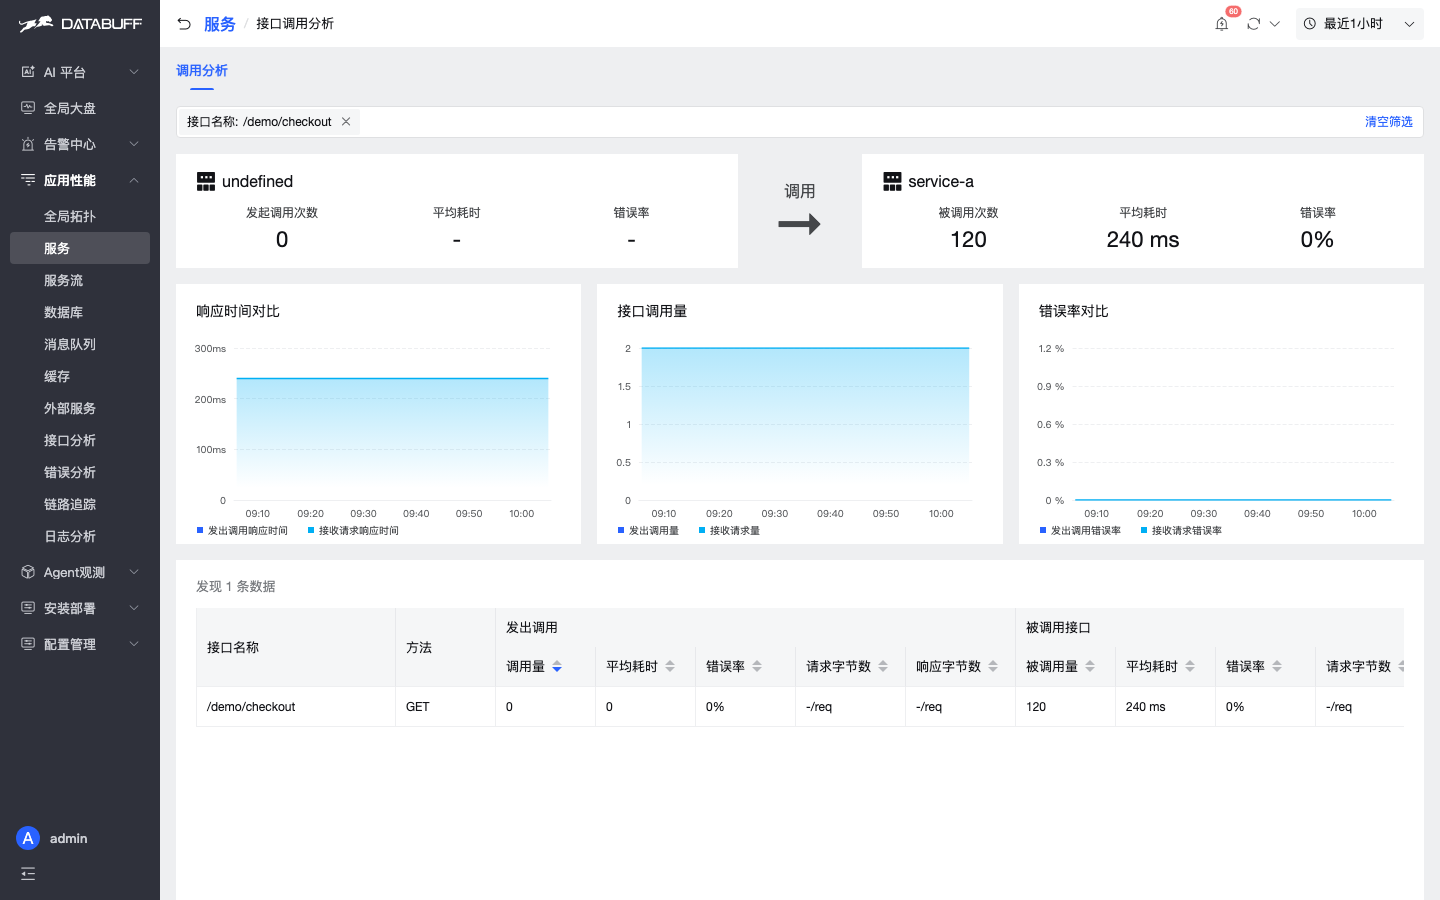Toggle 接收请求错误率 legend
Image resolution: width=1440 pixels, height=900 pixels.
point(1181,531)
